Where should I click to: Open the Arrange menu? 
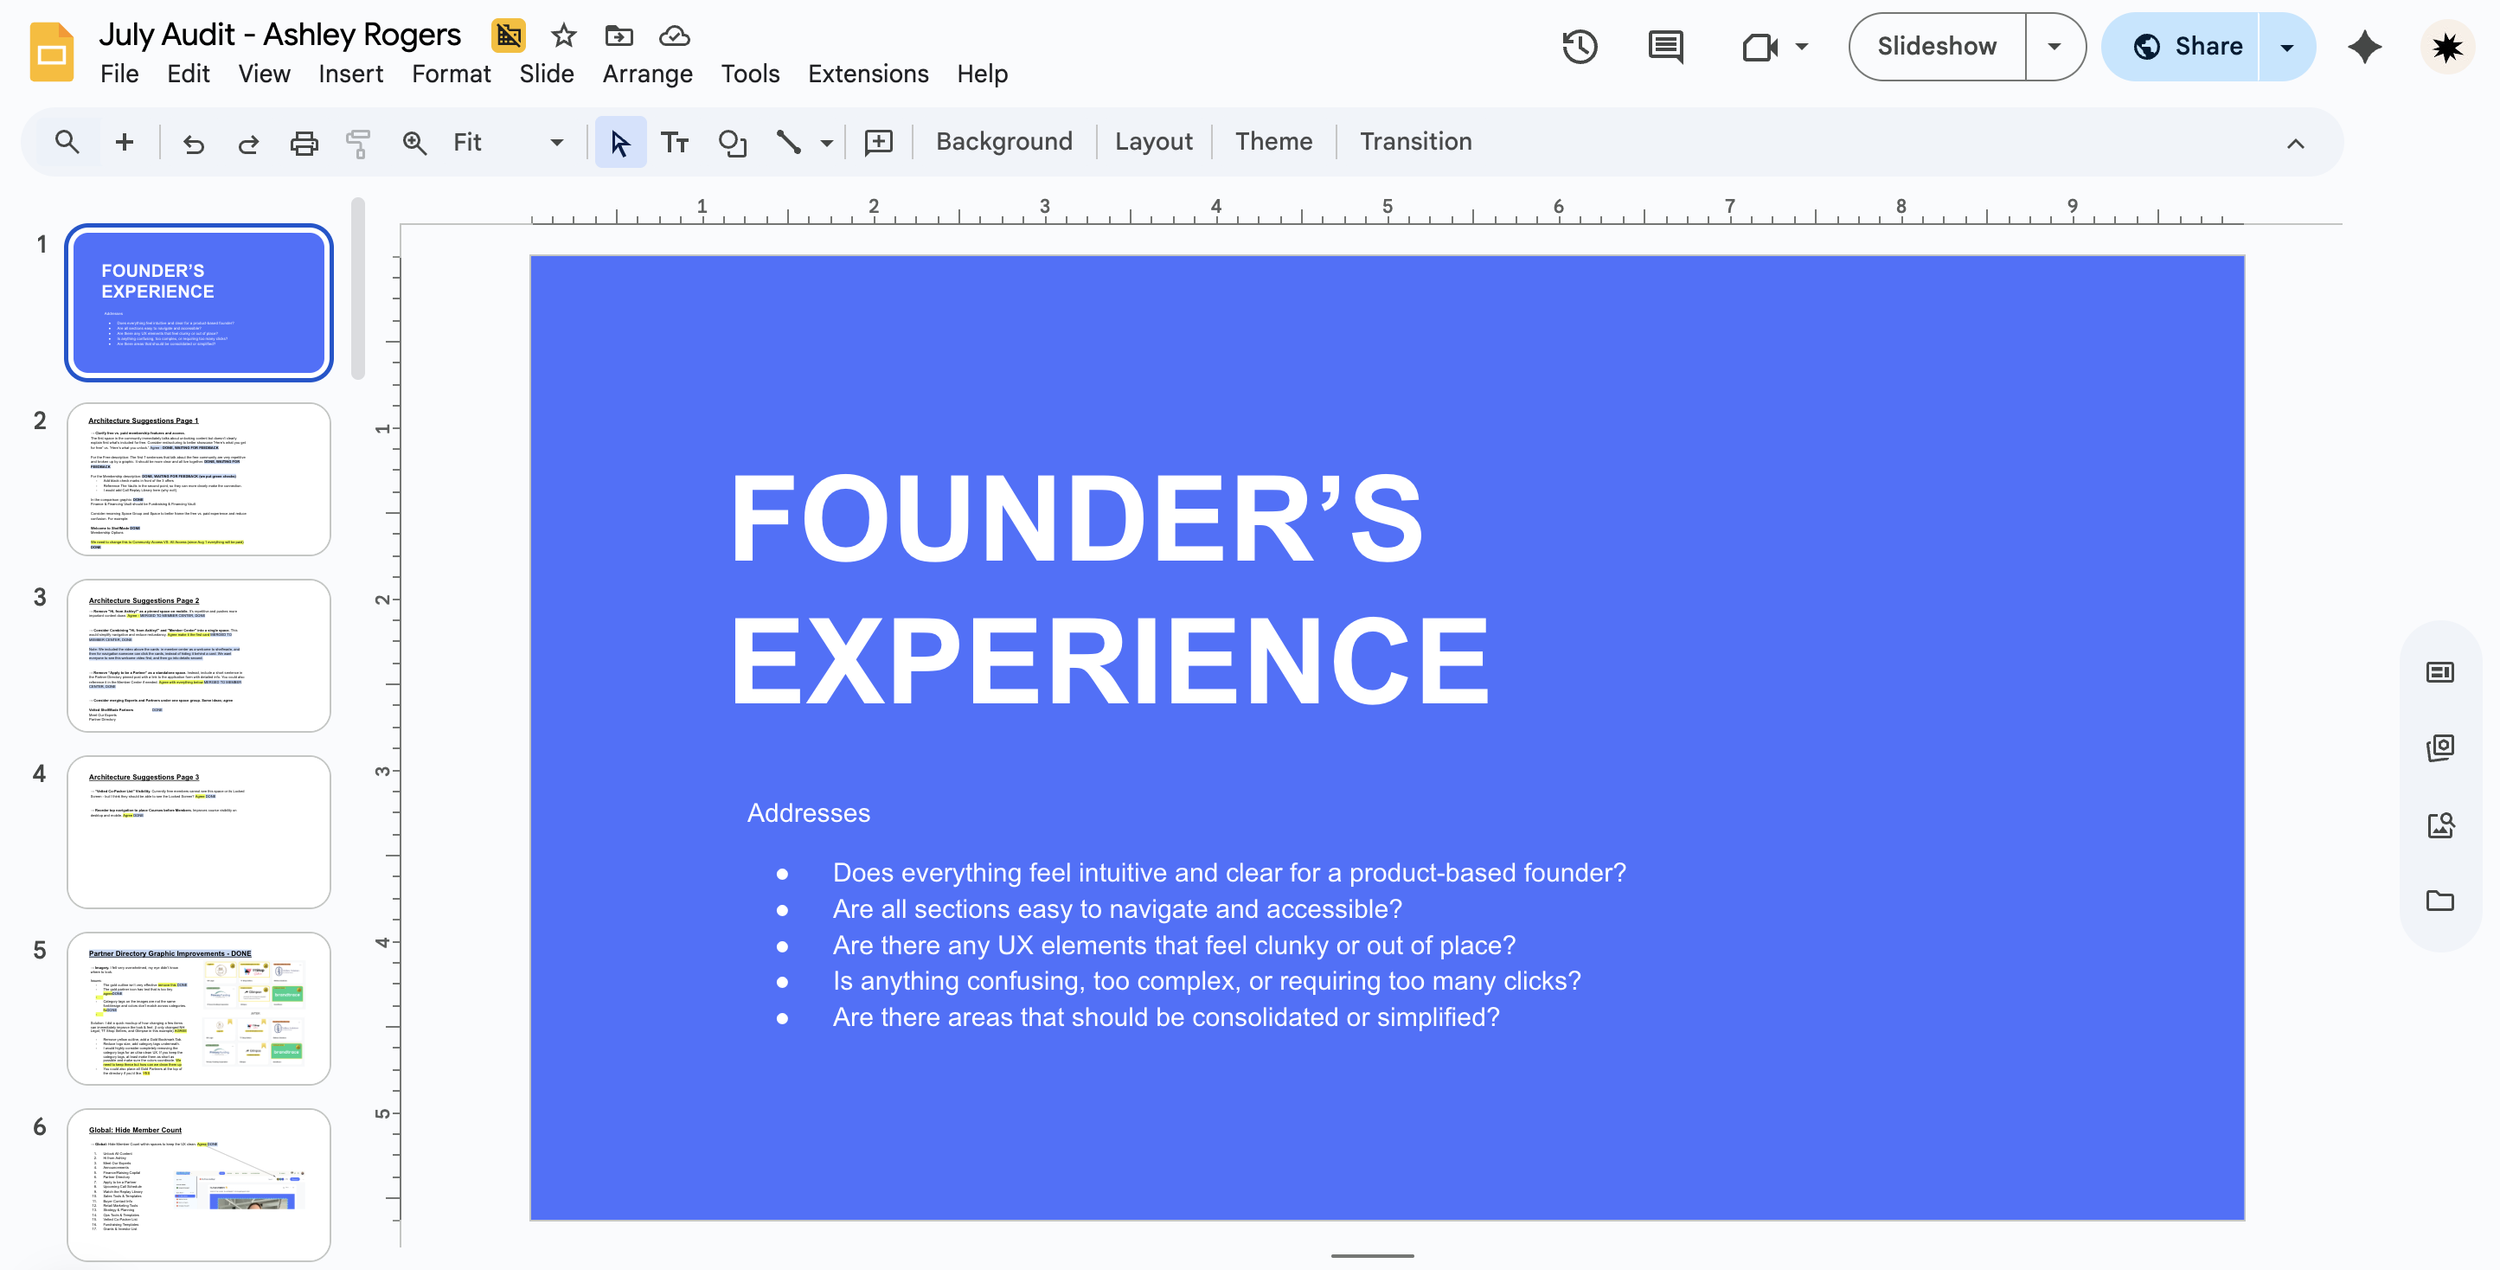pos(647,74)
